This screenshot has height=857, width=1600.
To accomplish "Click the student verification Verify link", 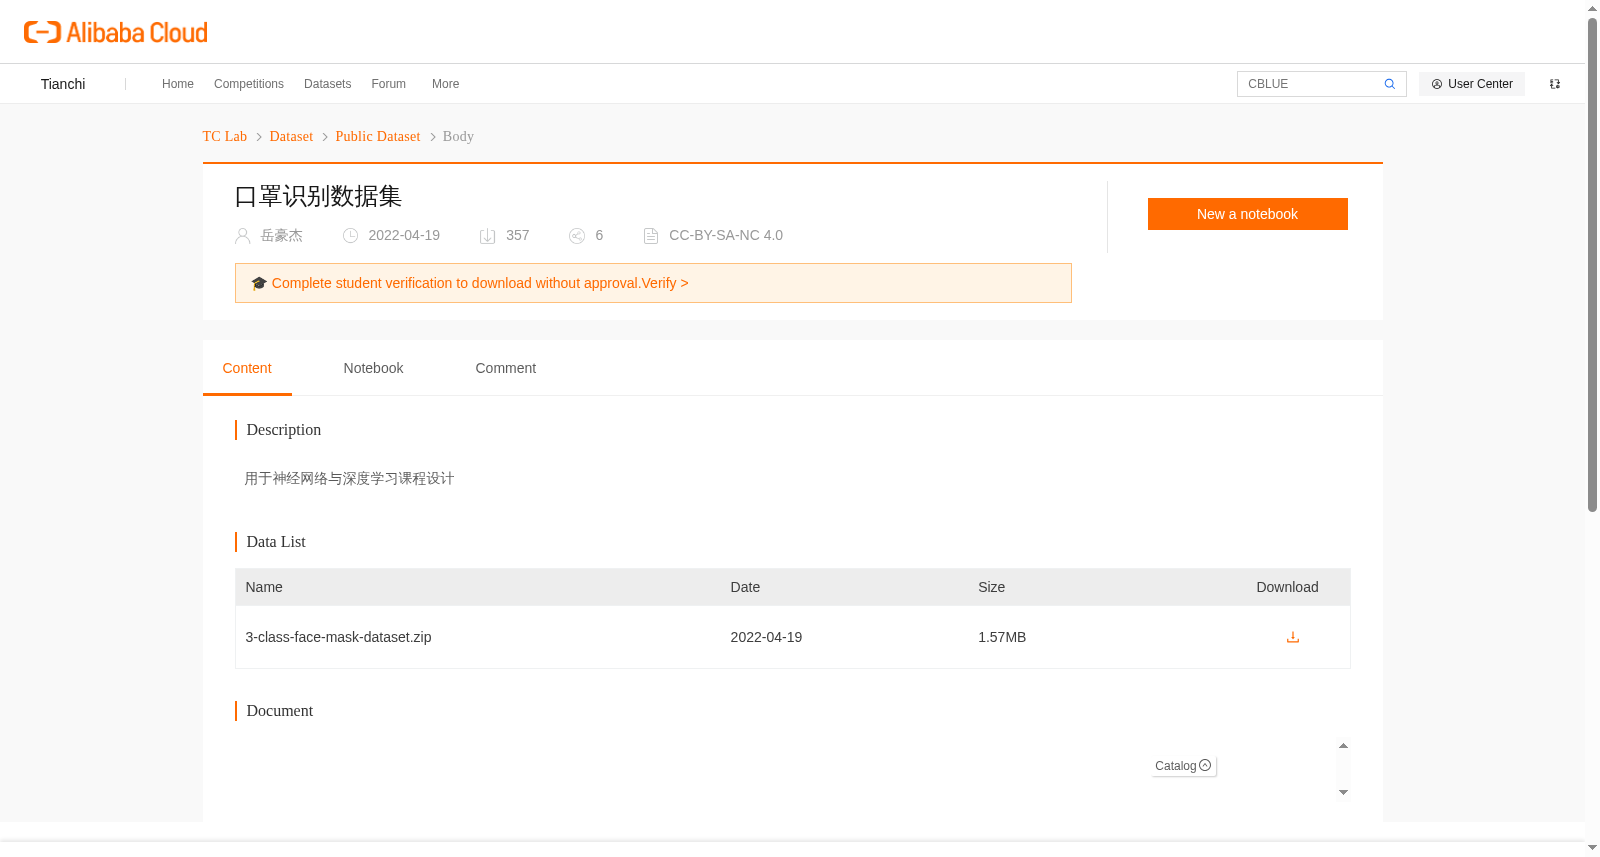I will click(664, 283).
